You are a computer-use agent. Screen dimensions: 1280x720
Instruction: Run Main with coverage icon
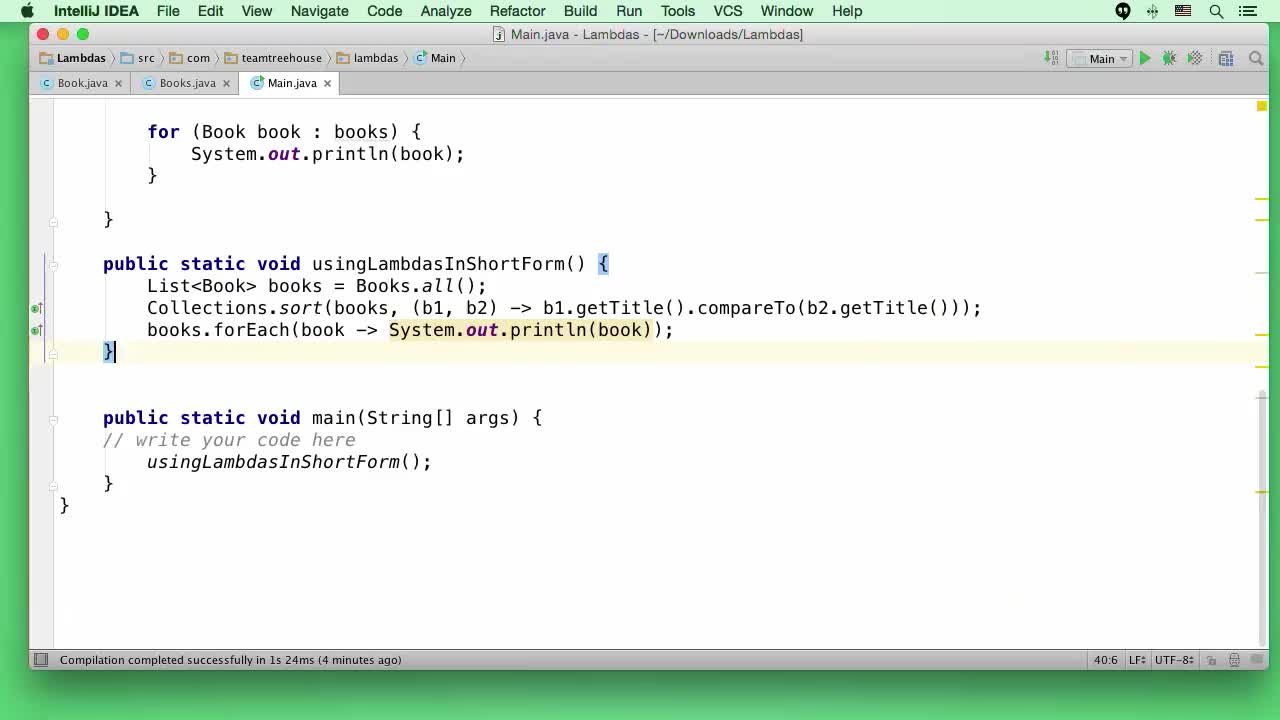tap(1194, 58)
